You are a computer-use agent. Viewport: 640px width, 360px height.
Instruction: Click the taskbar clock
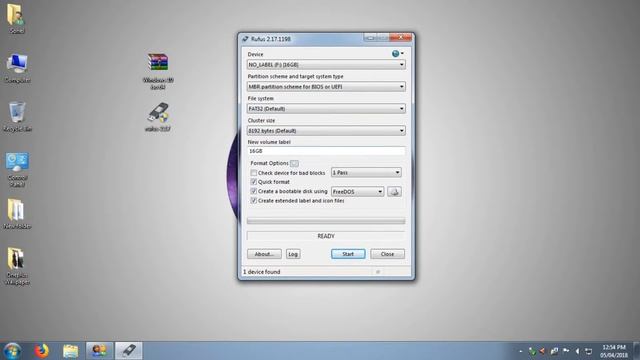[614, 351]
